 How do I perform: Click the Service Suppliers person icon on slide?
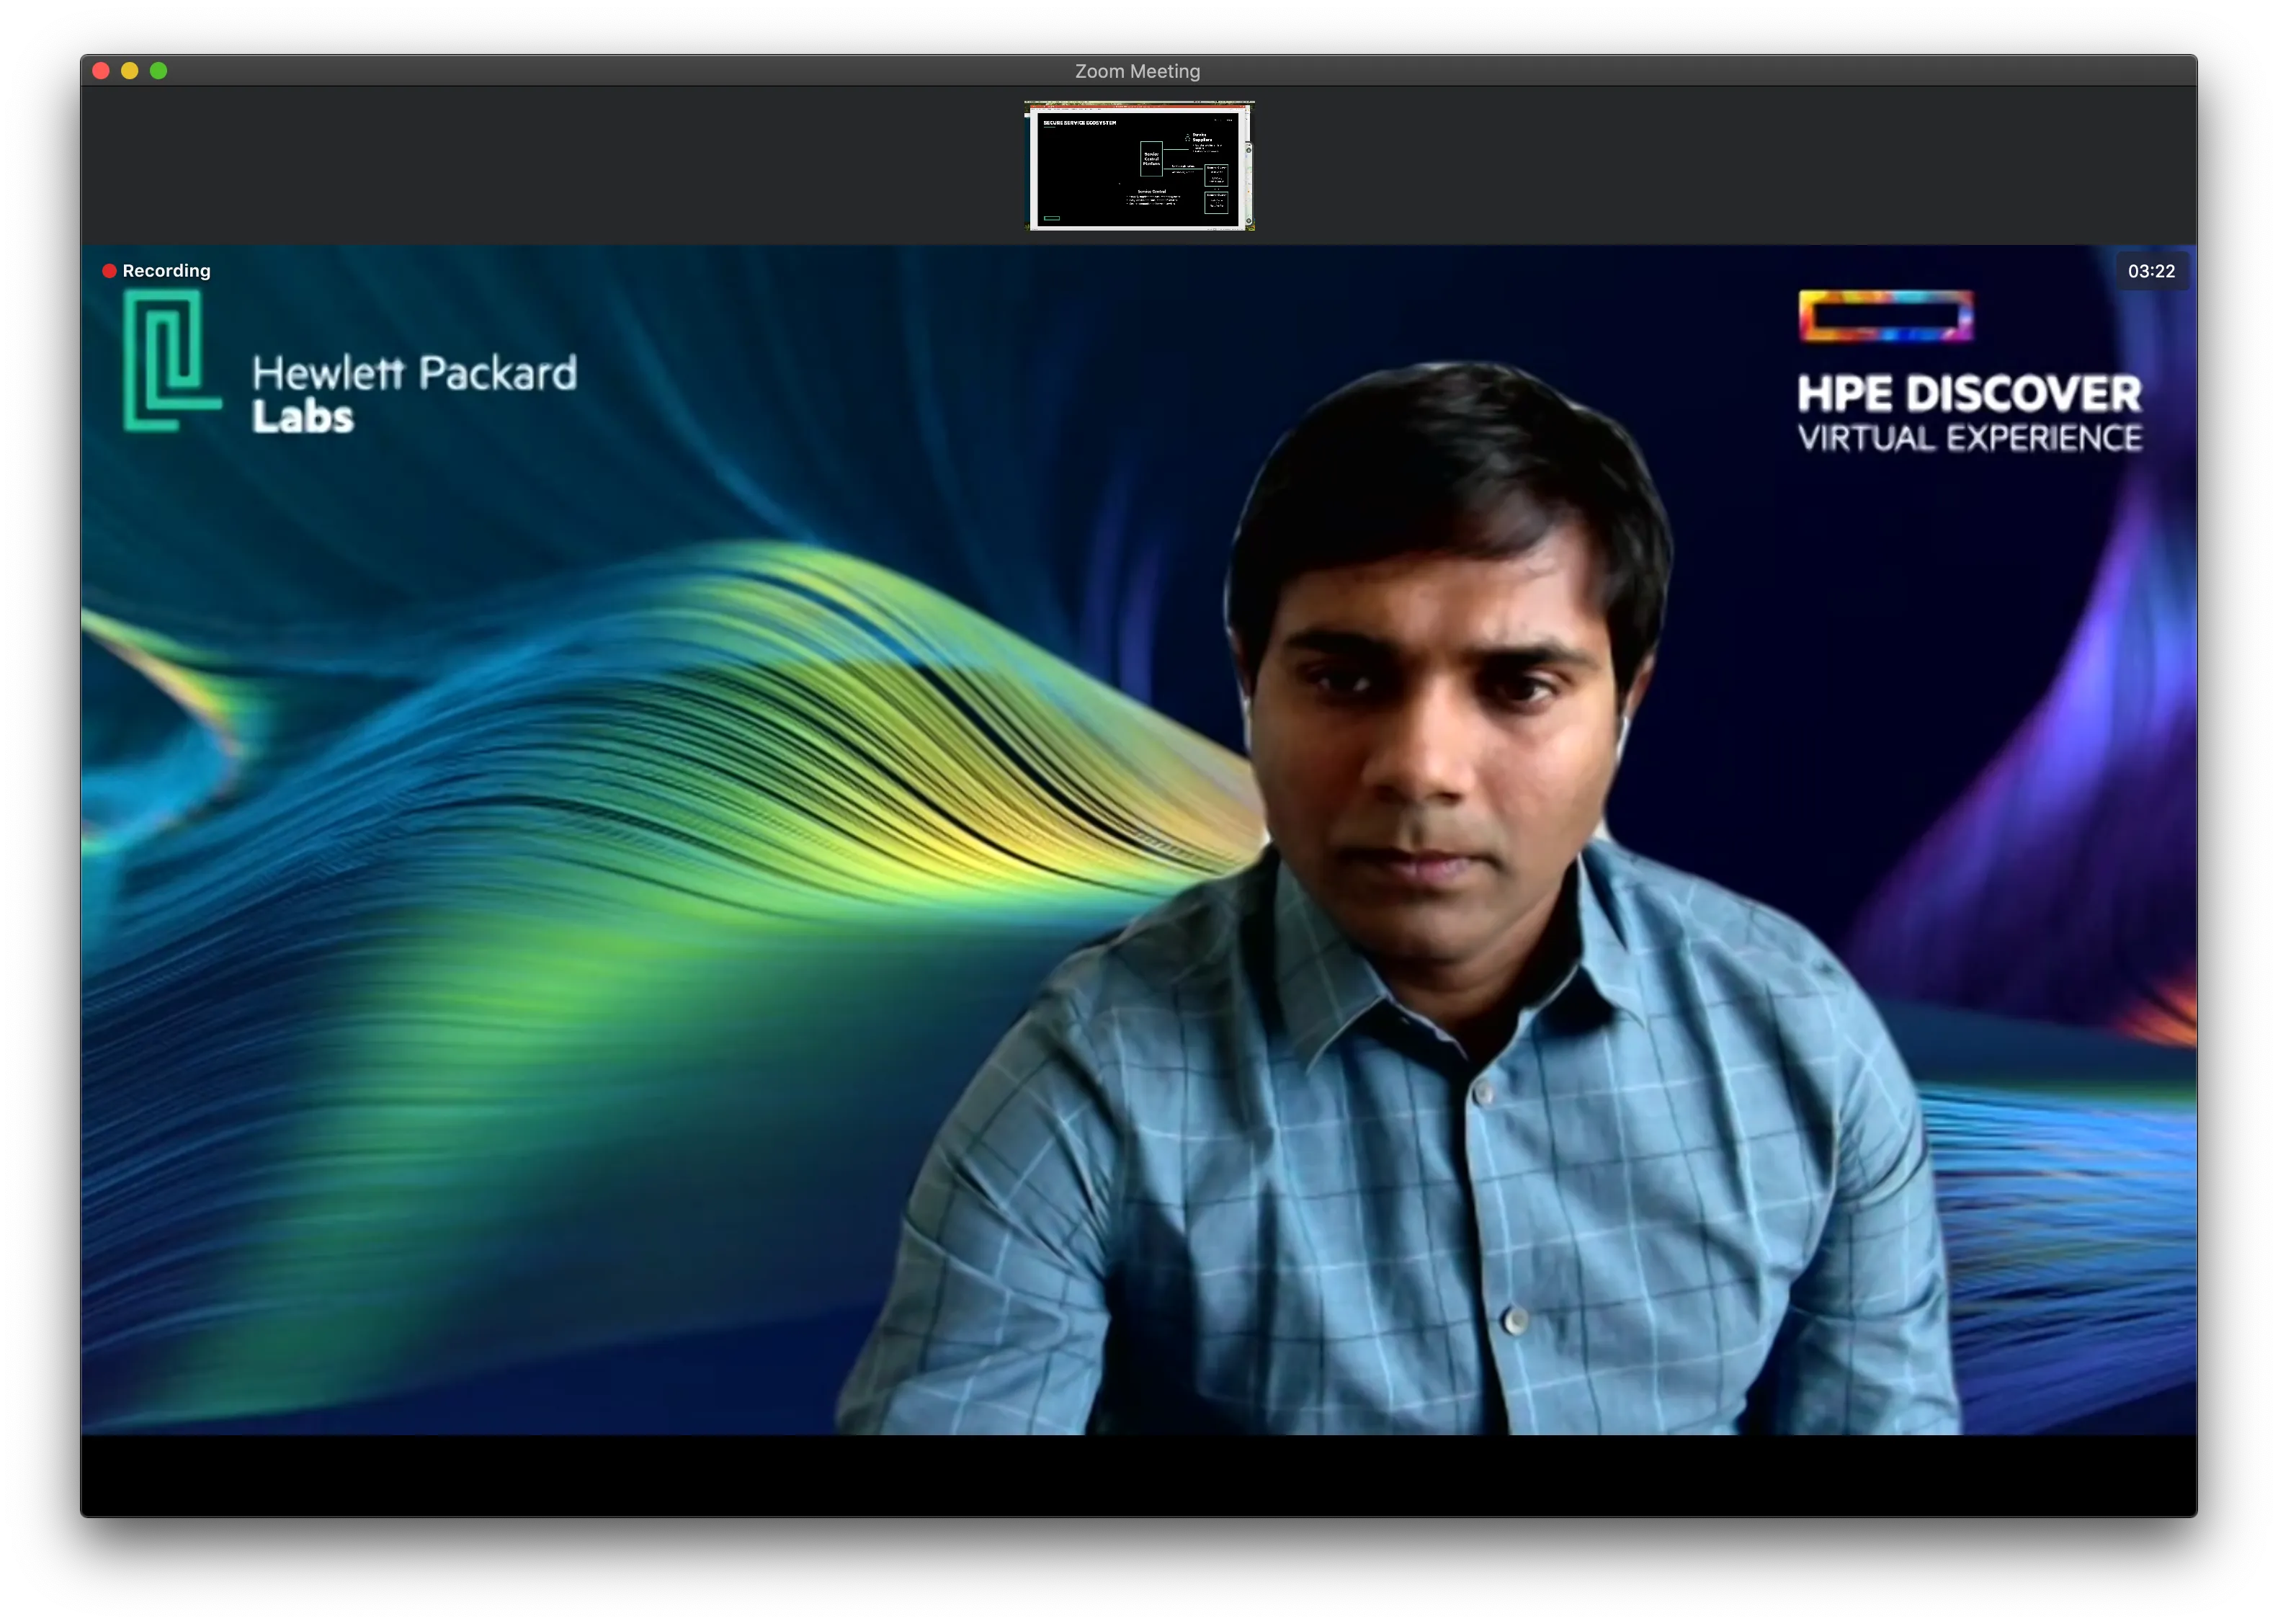point(1189,138)
